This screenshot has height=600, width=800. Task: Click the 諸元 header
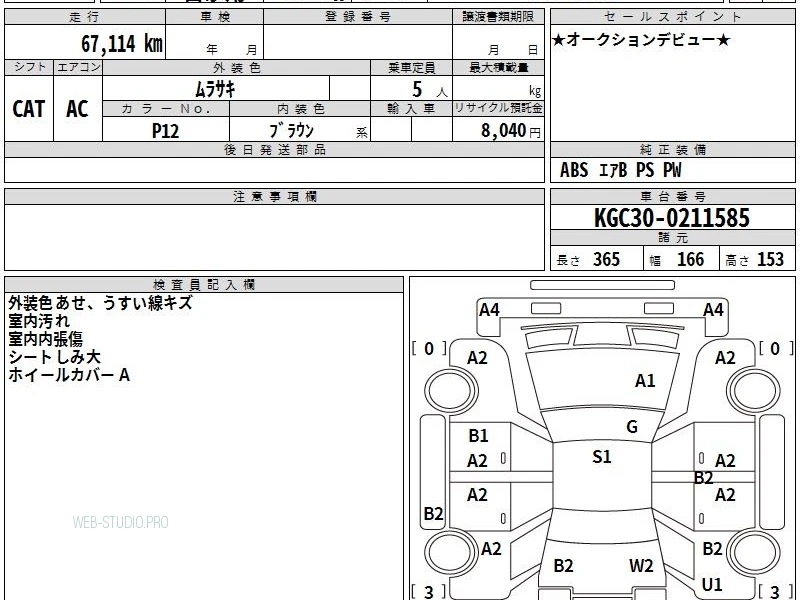pos(672,238)
